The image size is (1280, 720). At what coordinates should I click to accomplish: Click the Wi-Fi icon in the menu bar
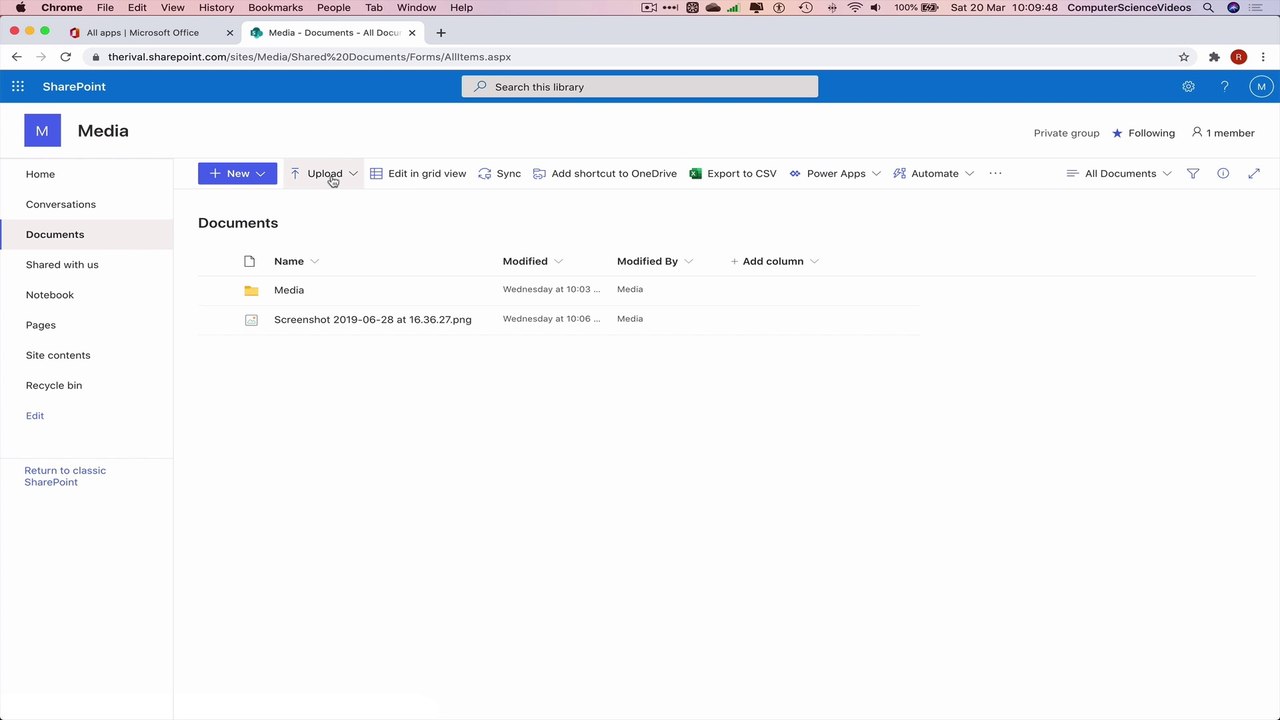coord(855,7)
